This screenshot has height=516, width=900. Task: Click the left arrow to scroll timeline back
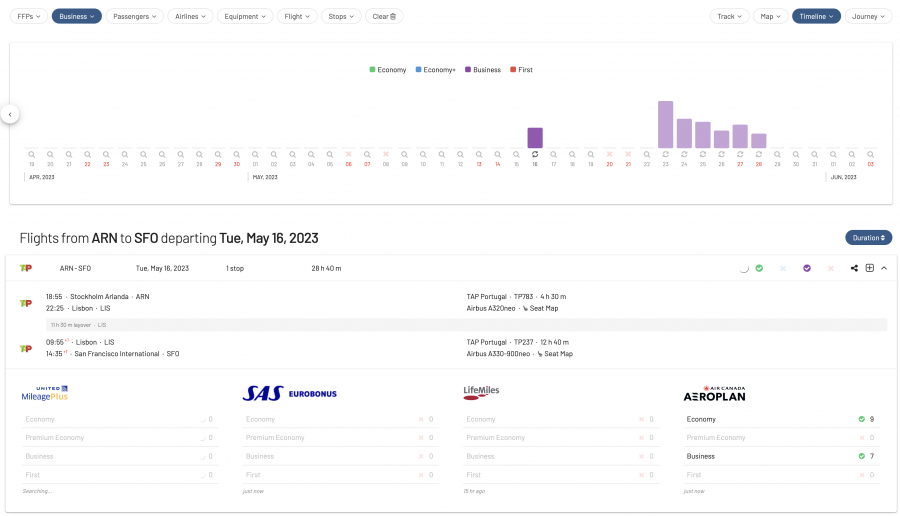pyautogui.click(x=10, y=114)
